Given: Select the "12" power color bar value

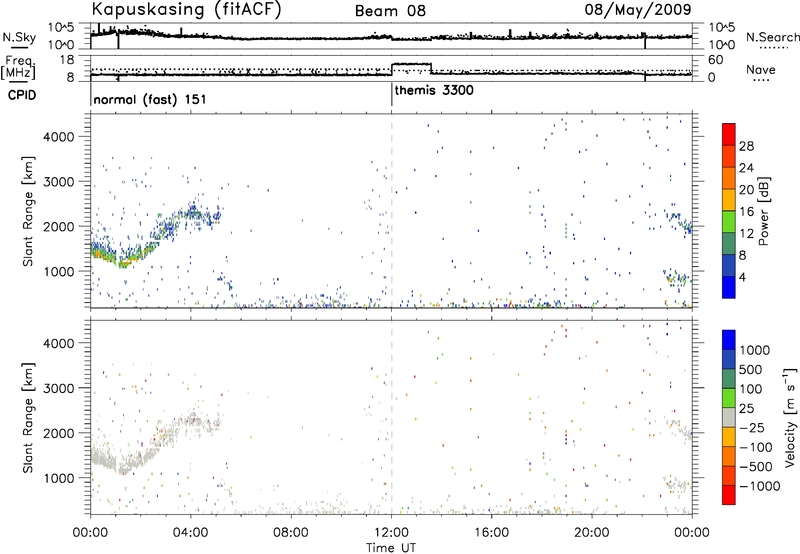Looking at the screenshot, I should pos(746,234).
